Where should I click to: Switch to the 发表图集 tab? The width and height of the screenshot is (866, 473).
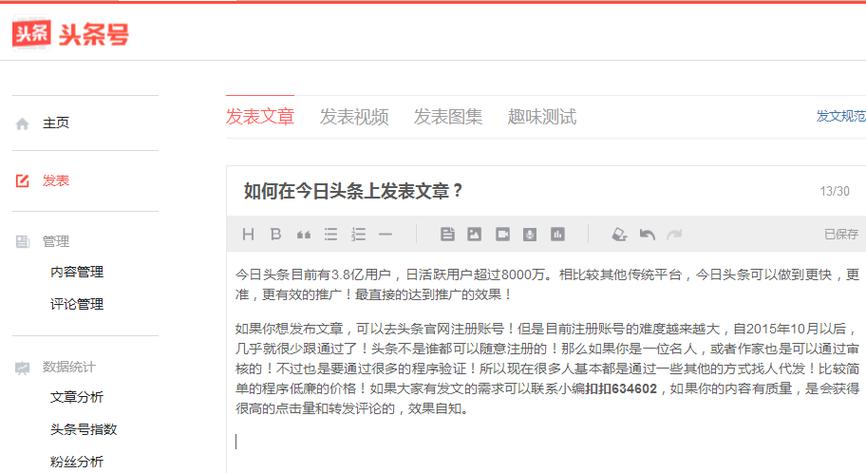pyautogui.click(x=448, y=117)
